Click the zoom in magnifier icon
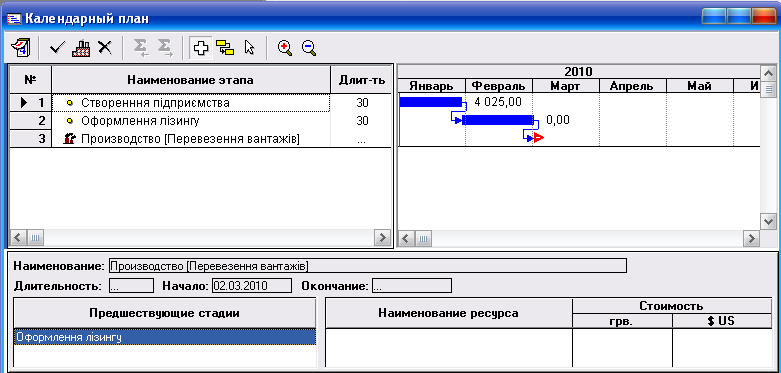 285,48
